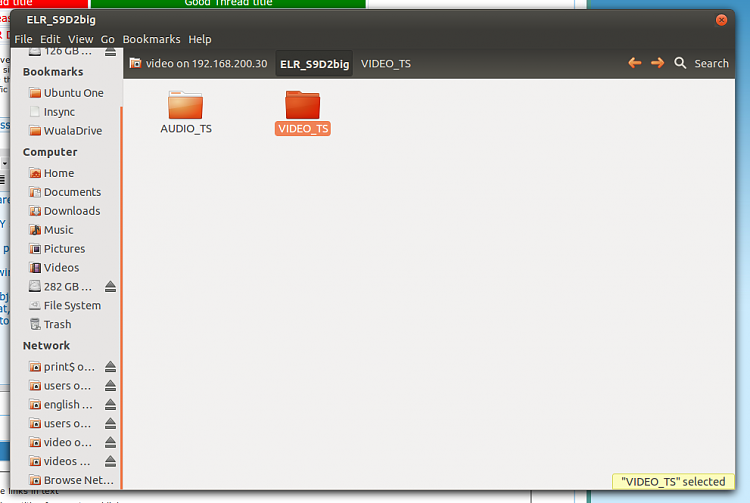Navigate to video on 192.168.200.30 breadcrumb
The height and width of the screenshot is (503, 750).
click(x=199, y=64)
